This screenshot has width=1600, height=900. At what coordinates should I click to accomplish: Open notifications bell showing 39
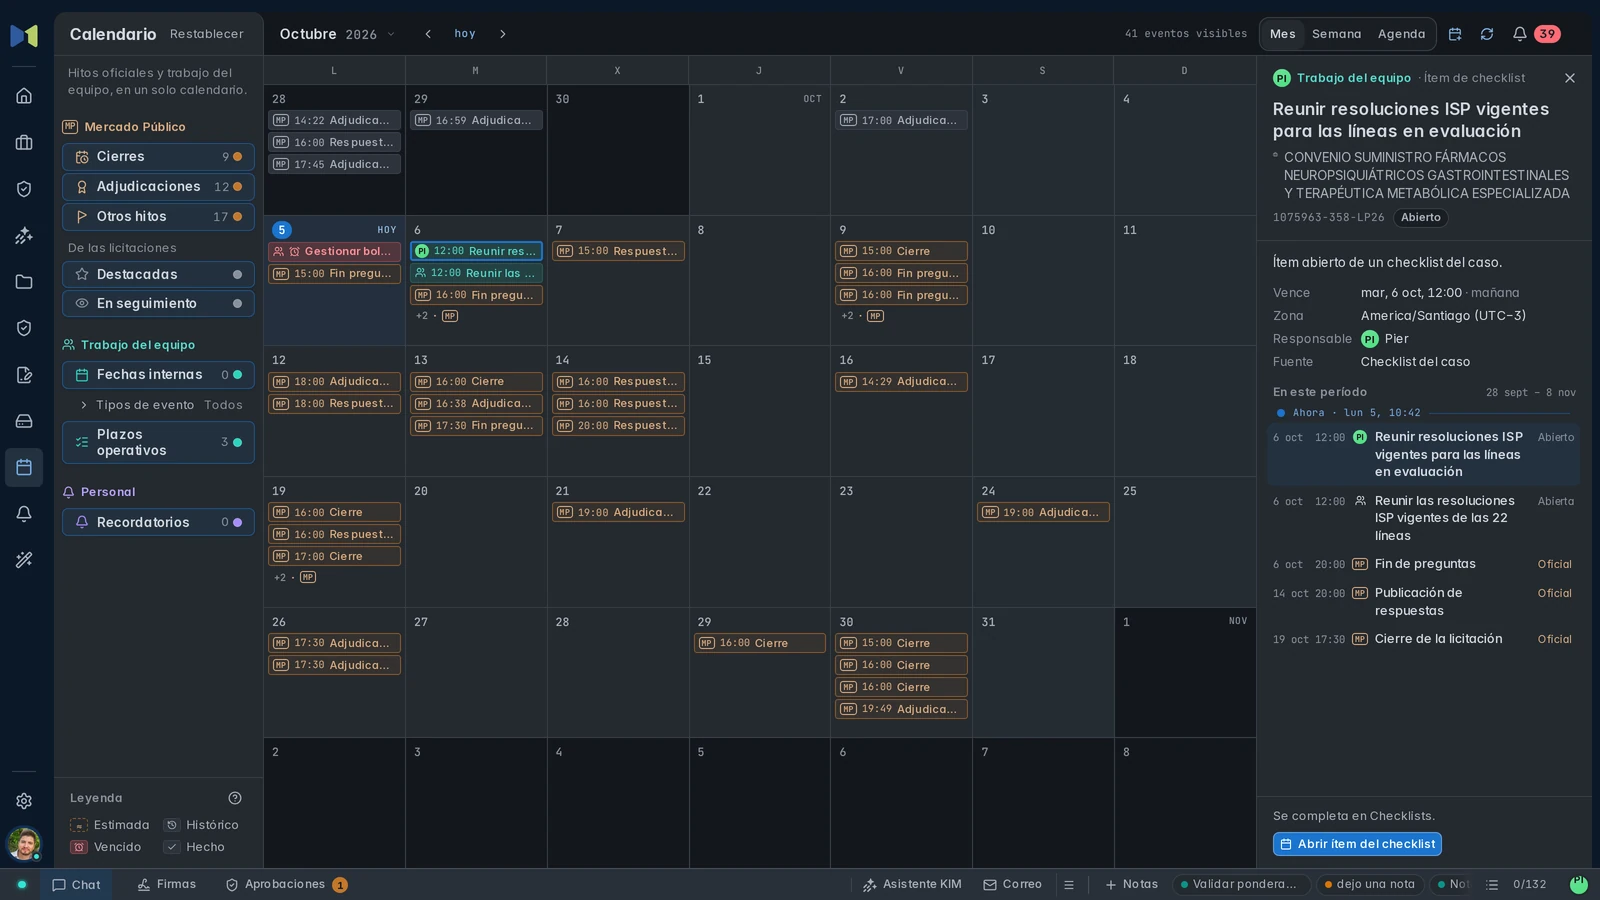tap(1538, 34)
